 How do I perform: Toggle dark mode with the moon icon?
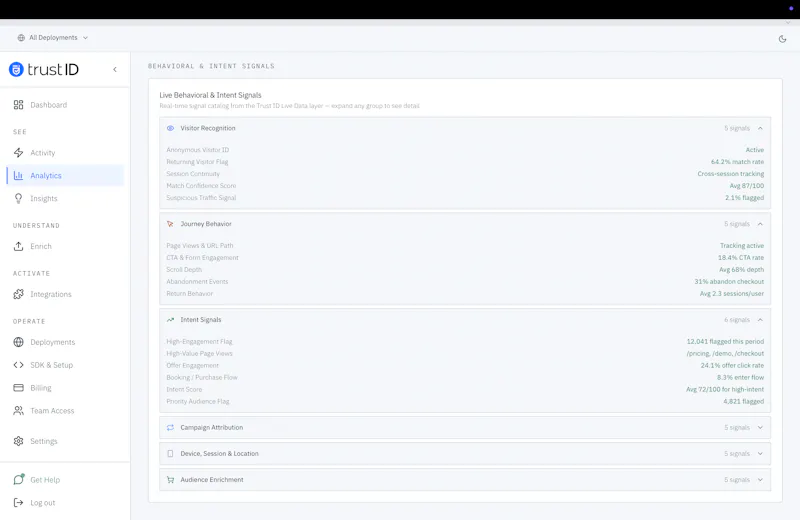click(782, 39)
